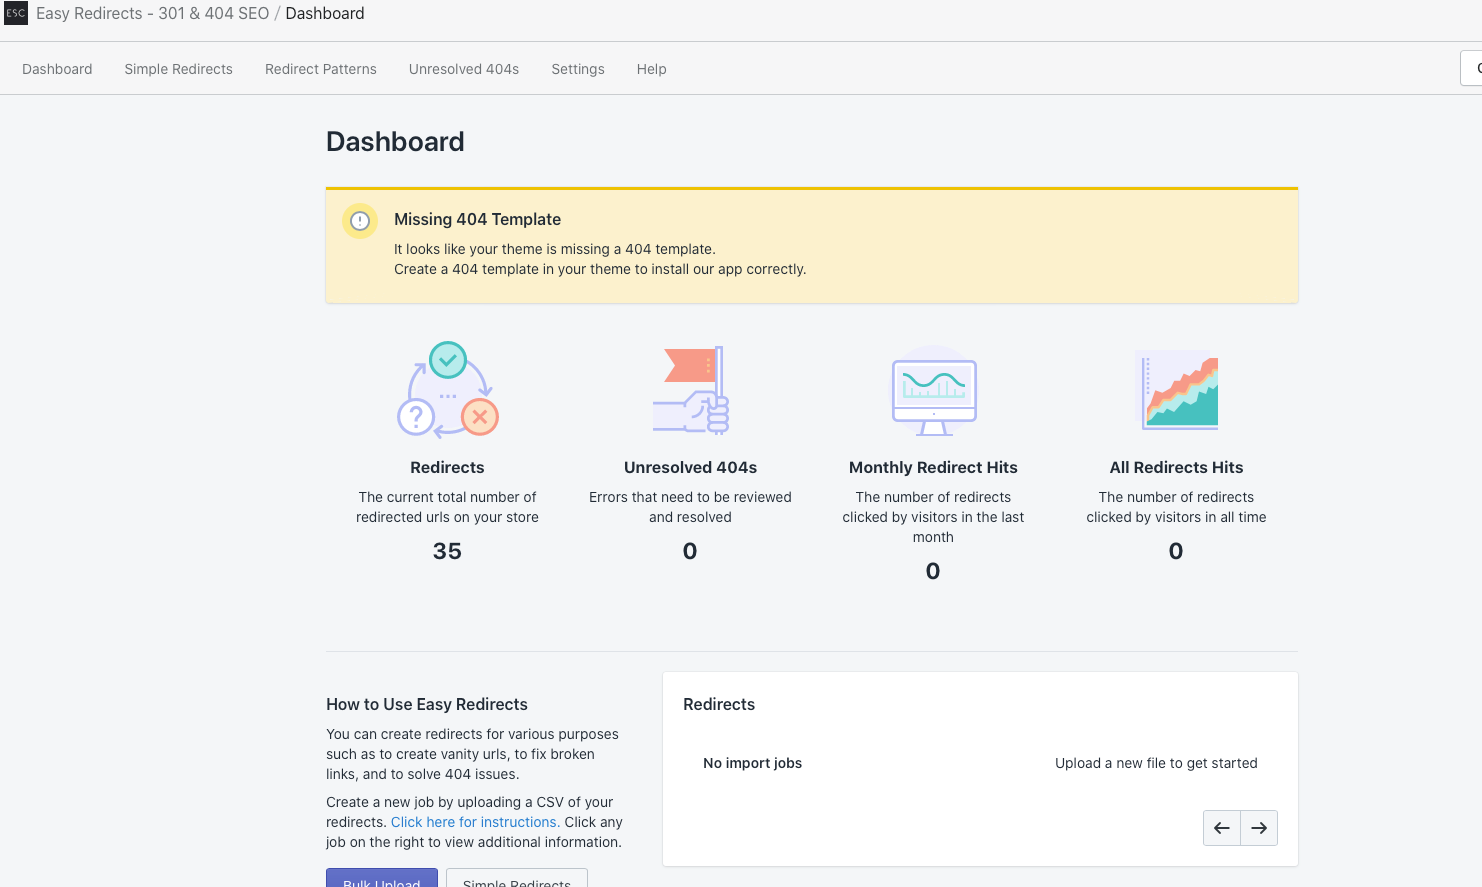This screenshot has width=1482, height=887.
Task: Click the Simple Redirects button below instructions
Action: tap(517, 878)
